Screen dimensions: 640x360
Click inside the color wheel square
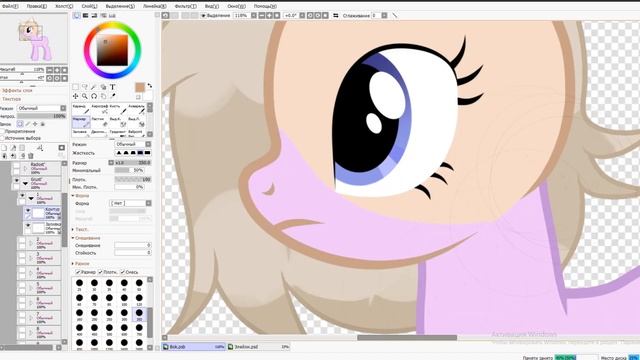112,50
